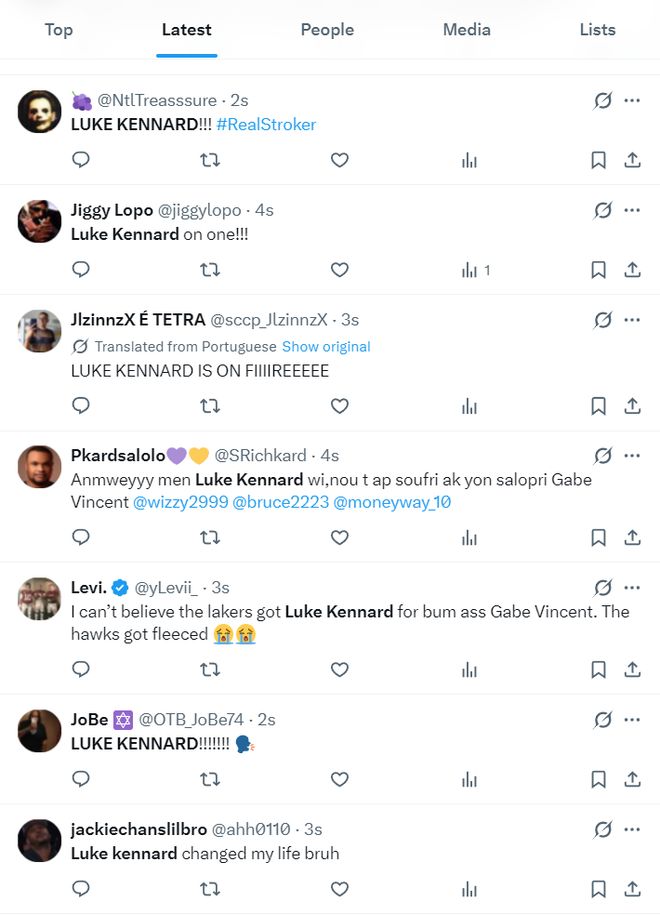Reply to Pkardsalolo's tweet
This screenshot has height=915, width=660.
[82, 538]
